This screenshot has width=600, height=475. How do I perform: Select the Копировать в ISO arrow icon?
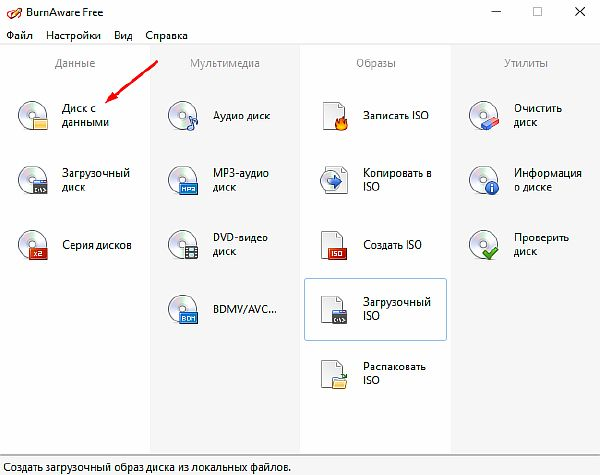(334, 180)
